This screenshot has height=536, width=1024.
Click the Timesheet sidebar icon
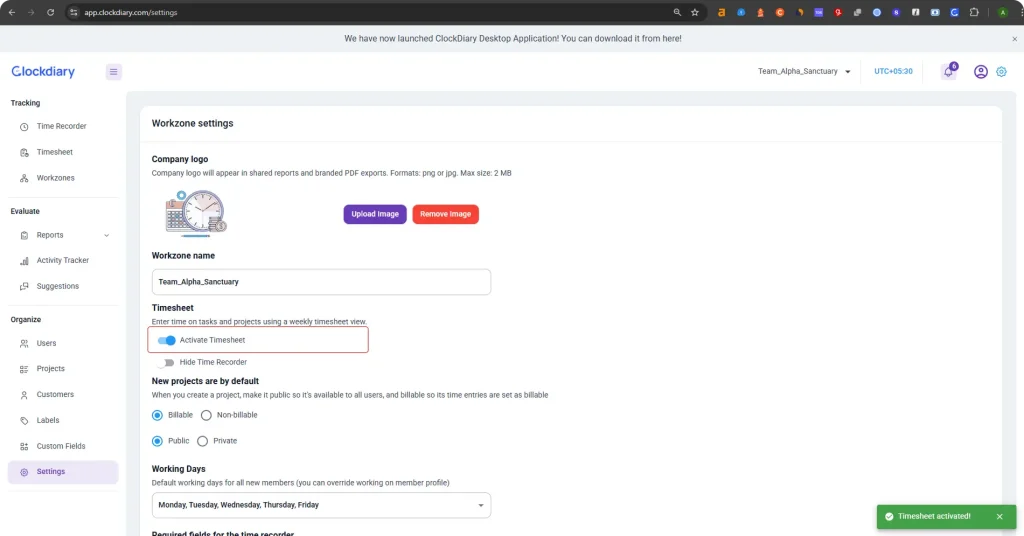click(x=24, y=153)
